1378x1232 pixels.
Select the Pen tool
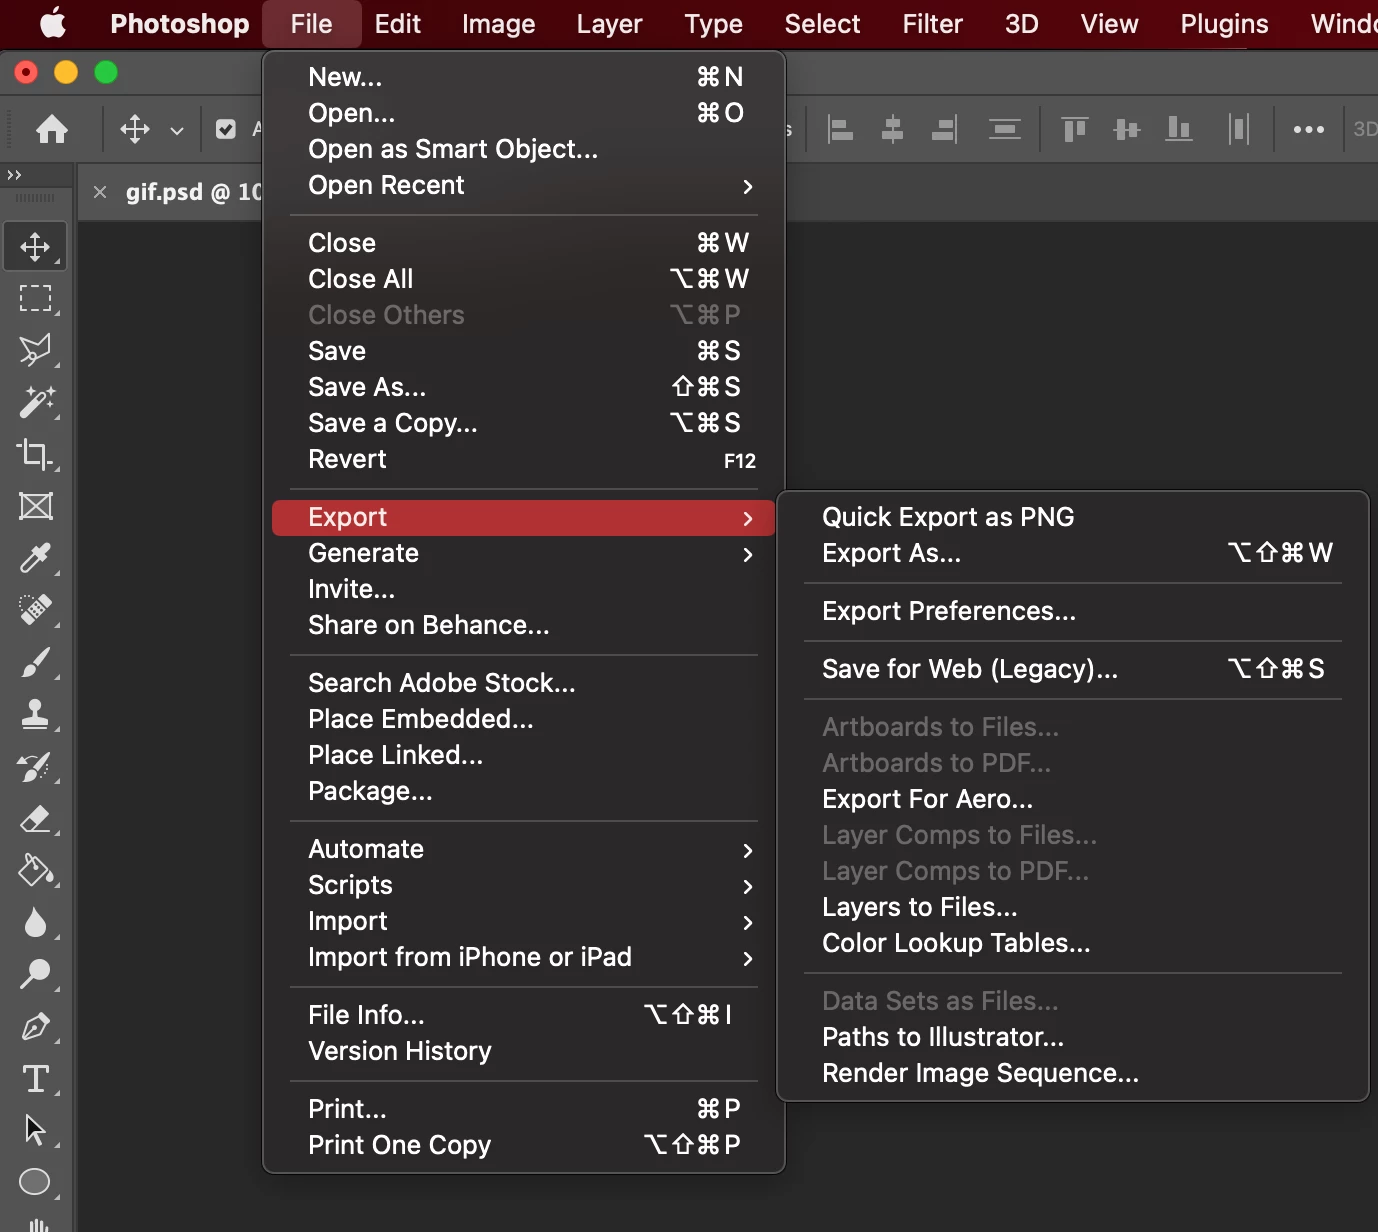[35, 1026]
